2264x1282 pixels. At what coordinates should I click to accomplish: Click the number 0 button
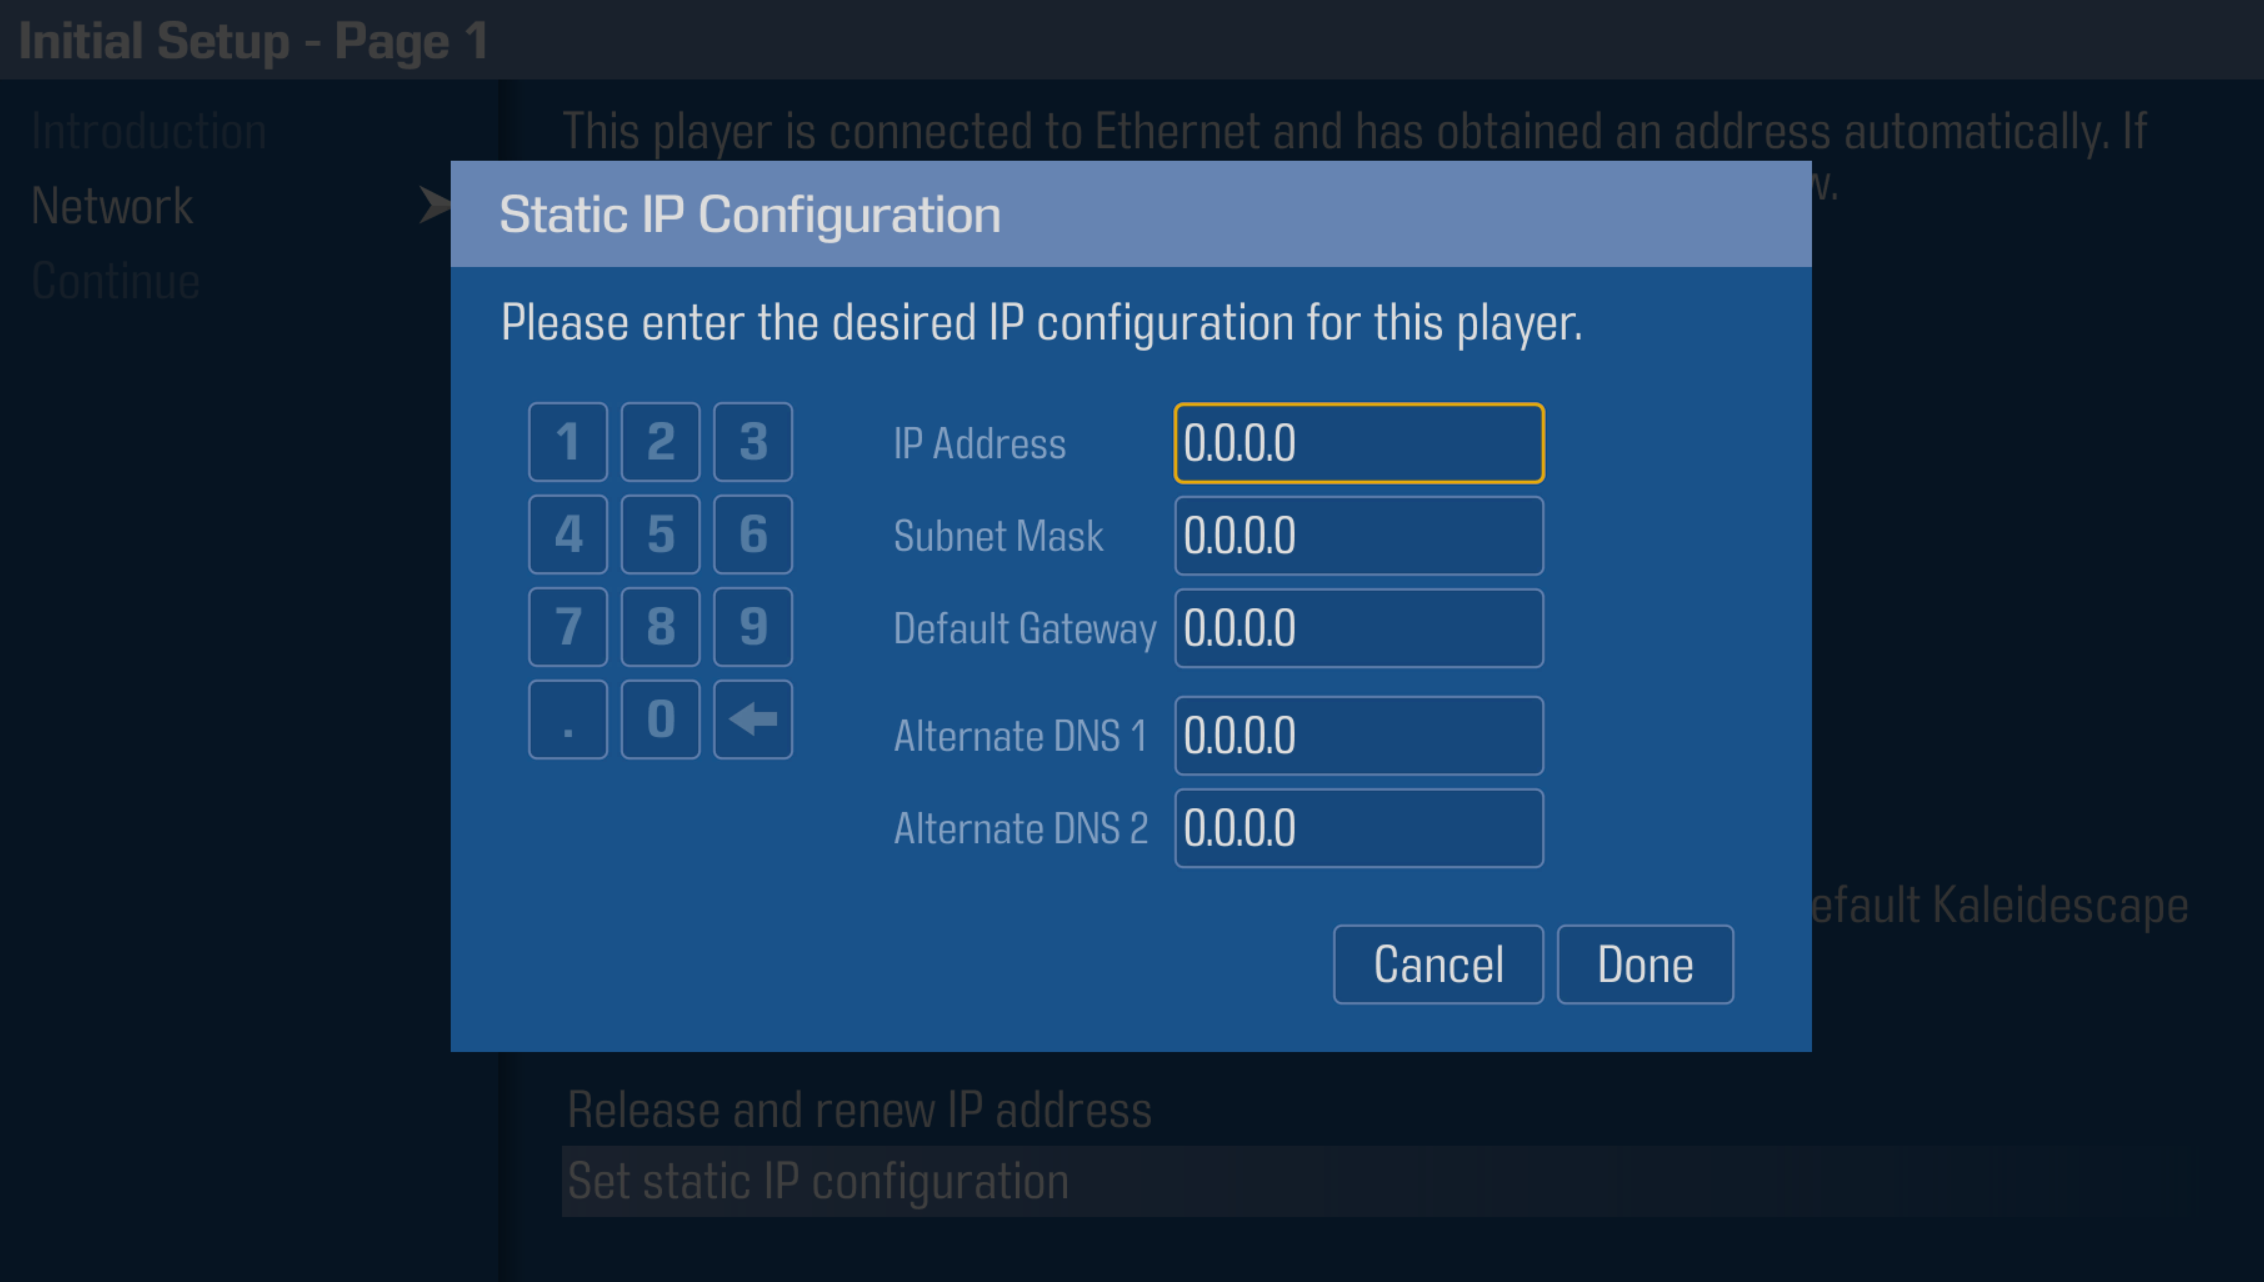(661, 719)
